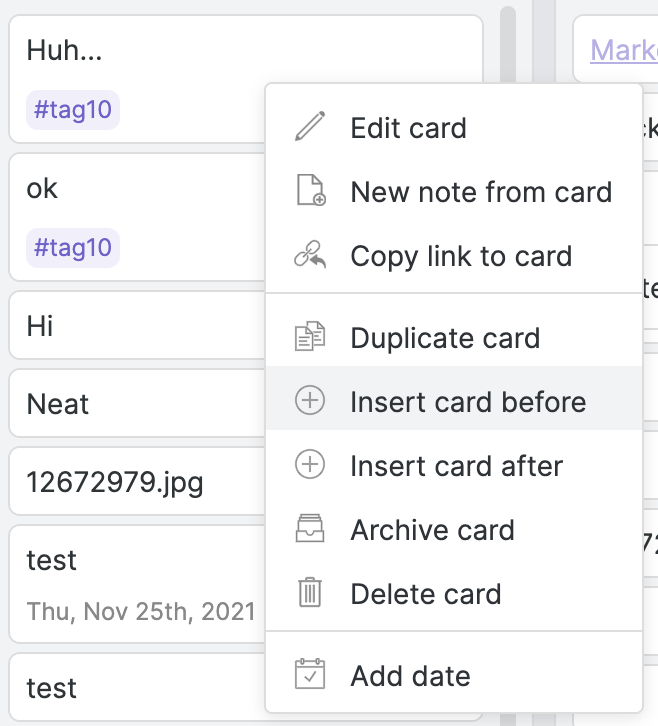Select the Archive card option
Viewport: 658px width, 726px height.
point(454,530)
